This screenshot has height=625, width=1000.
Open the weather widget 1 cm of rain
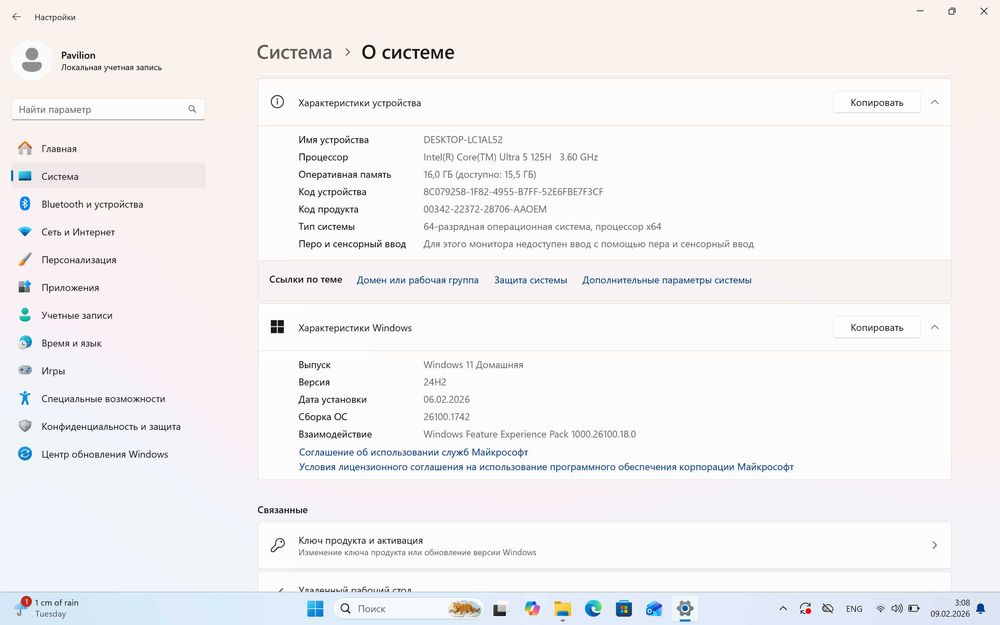click(48, 608)
